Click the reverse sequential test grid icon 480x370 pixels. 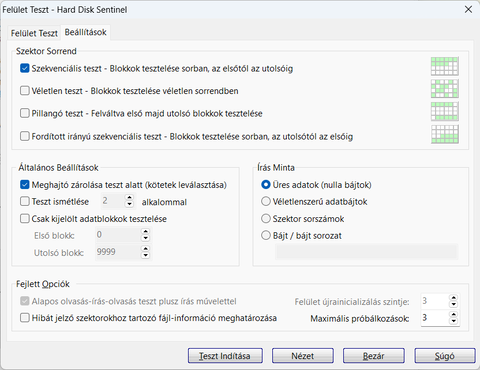point(445,134)
